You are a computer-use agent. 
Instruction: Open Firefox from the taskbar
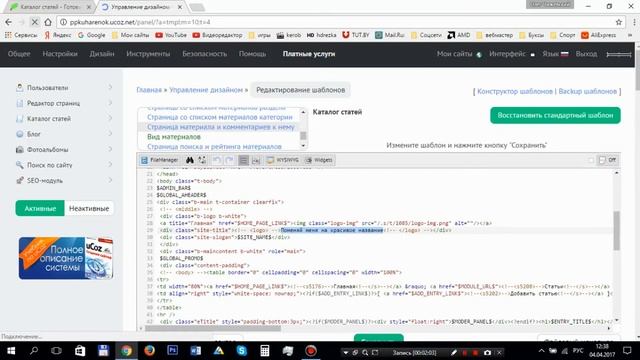(x=149, y=351)
